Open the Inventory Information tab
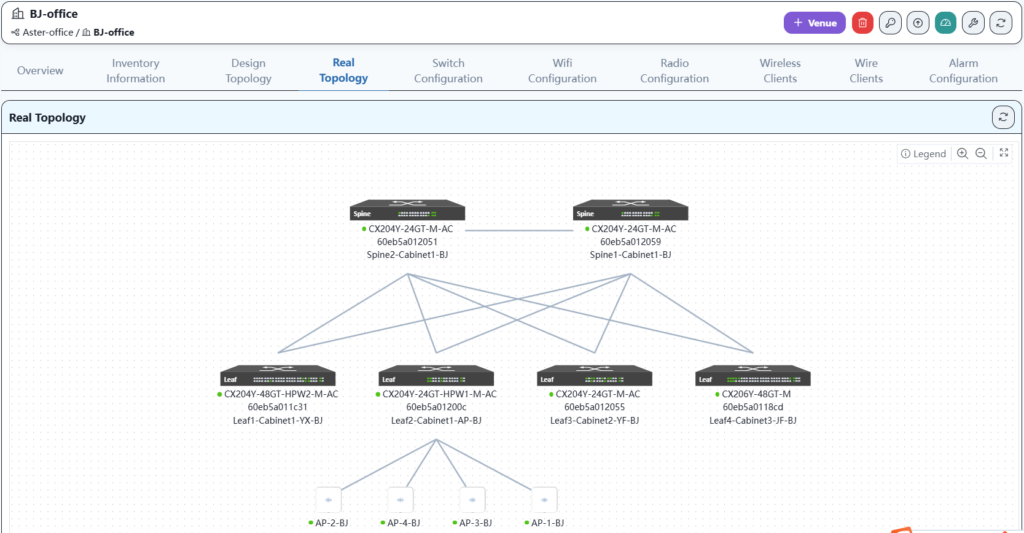 pyautogui.click(x=136, y=71)
